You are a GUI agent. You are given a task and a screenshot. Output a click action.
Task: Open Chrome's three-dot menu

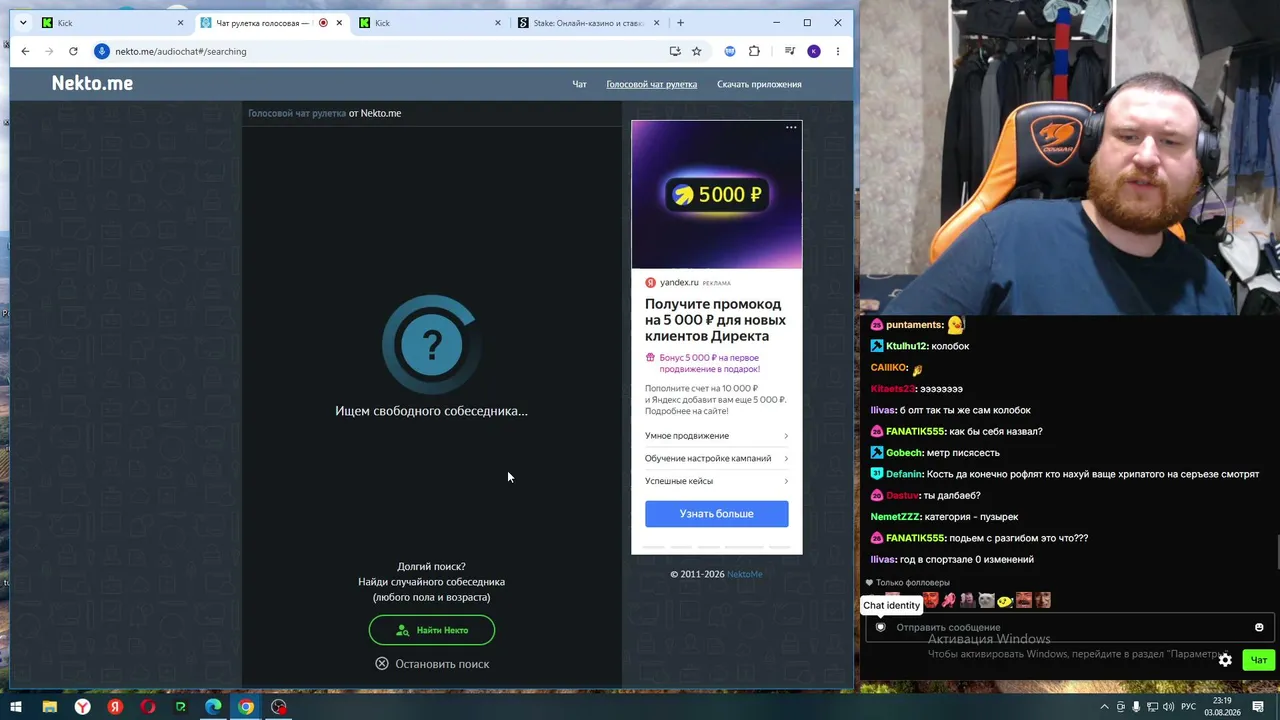tap(838, 51)
